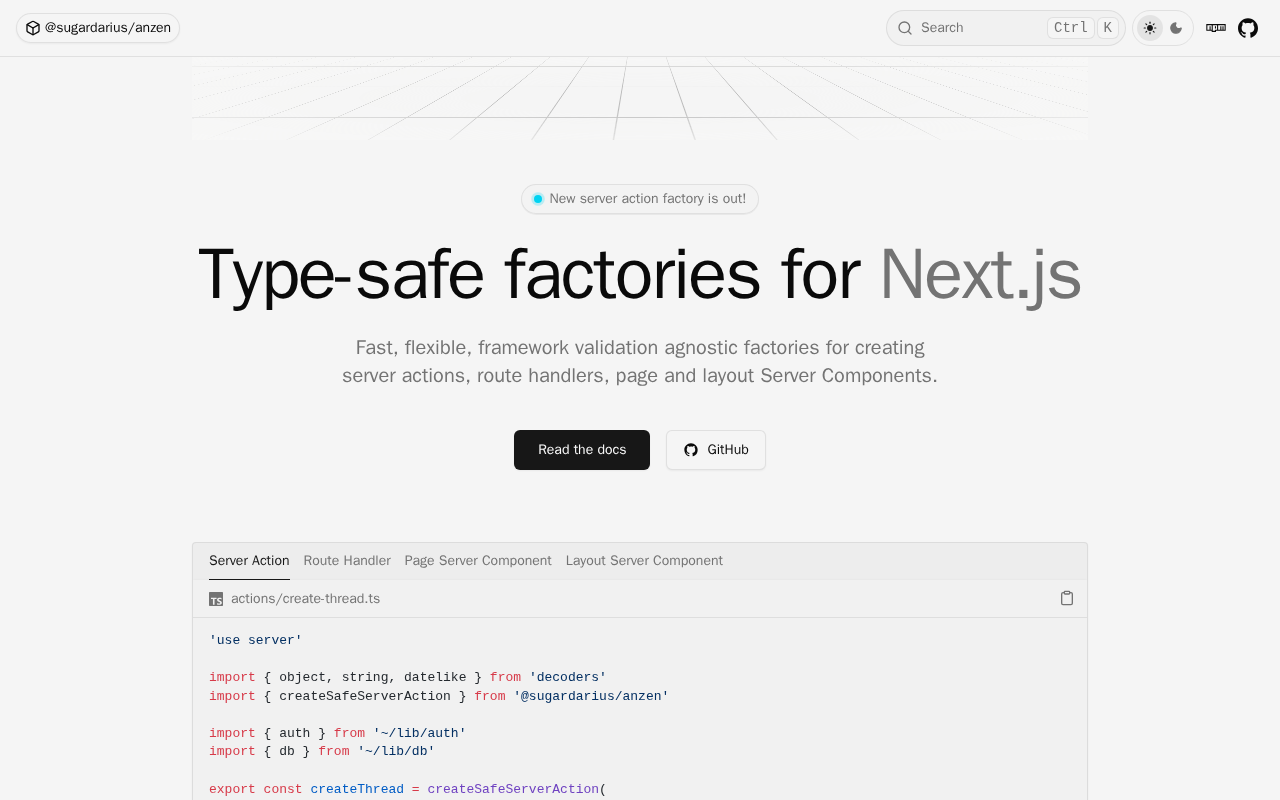Click the import line from '~/lib/auth'
Viewport: 1280px width, 800px height.
coord(338,733)
